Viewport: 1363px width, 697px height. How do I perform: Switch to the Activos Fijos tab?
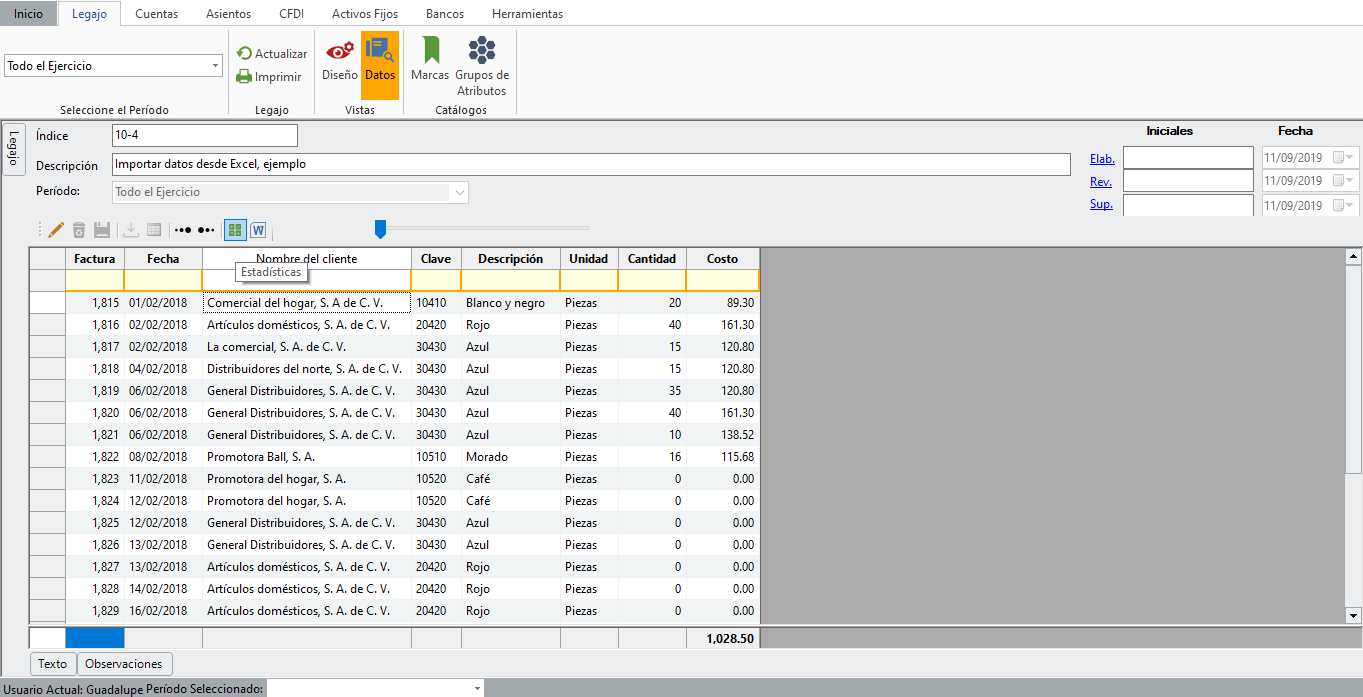(365, 14)
